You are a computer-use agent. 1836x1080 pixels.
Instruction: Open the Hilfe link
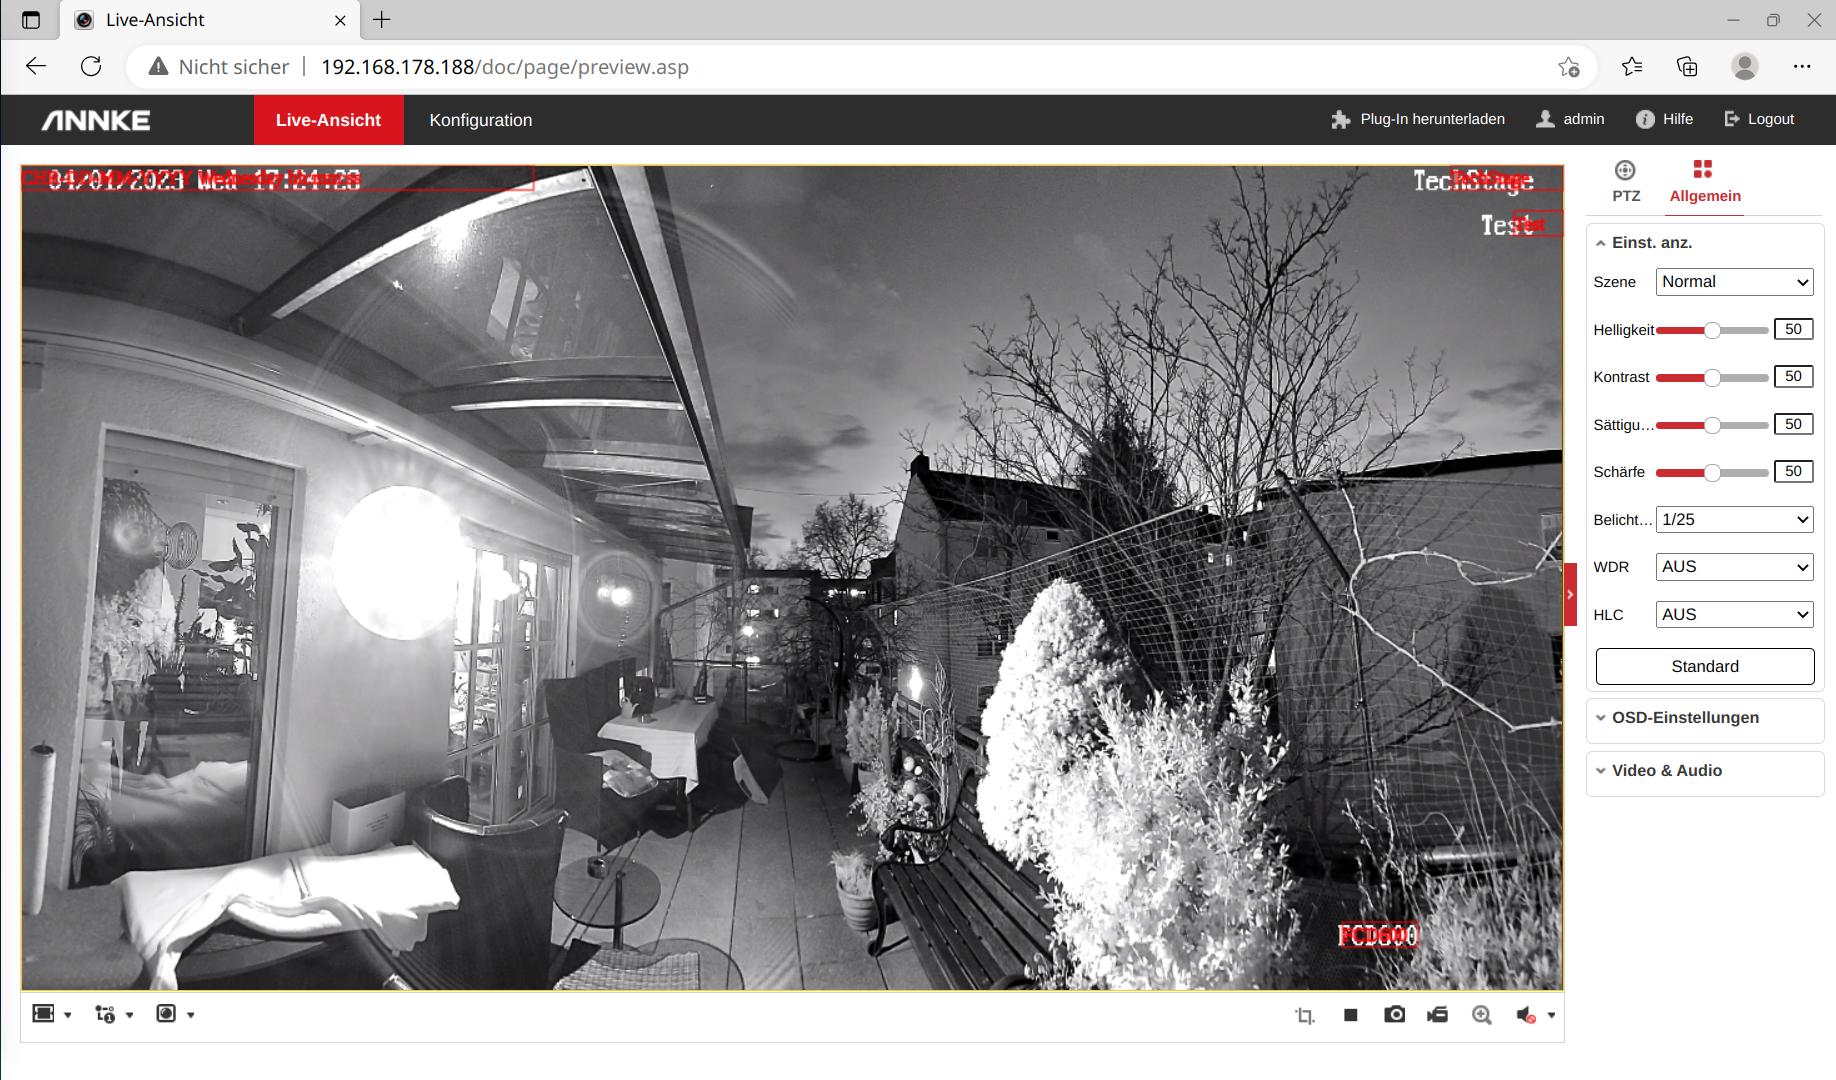point(1678,119)
